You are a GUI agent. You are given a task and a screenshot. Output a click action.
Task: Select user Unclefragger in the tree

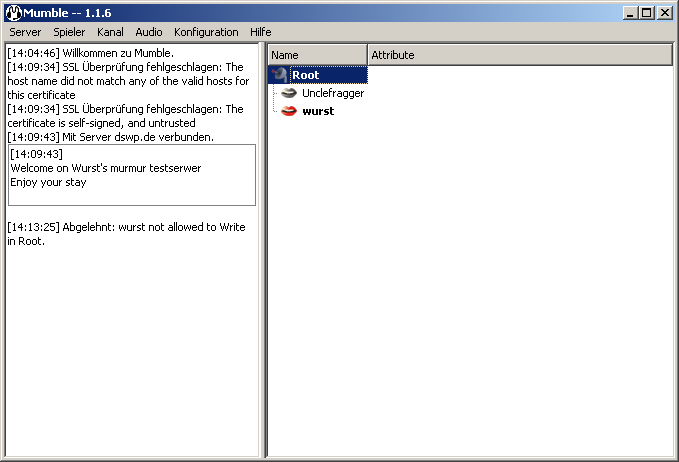pos(333,93)
